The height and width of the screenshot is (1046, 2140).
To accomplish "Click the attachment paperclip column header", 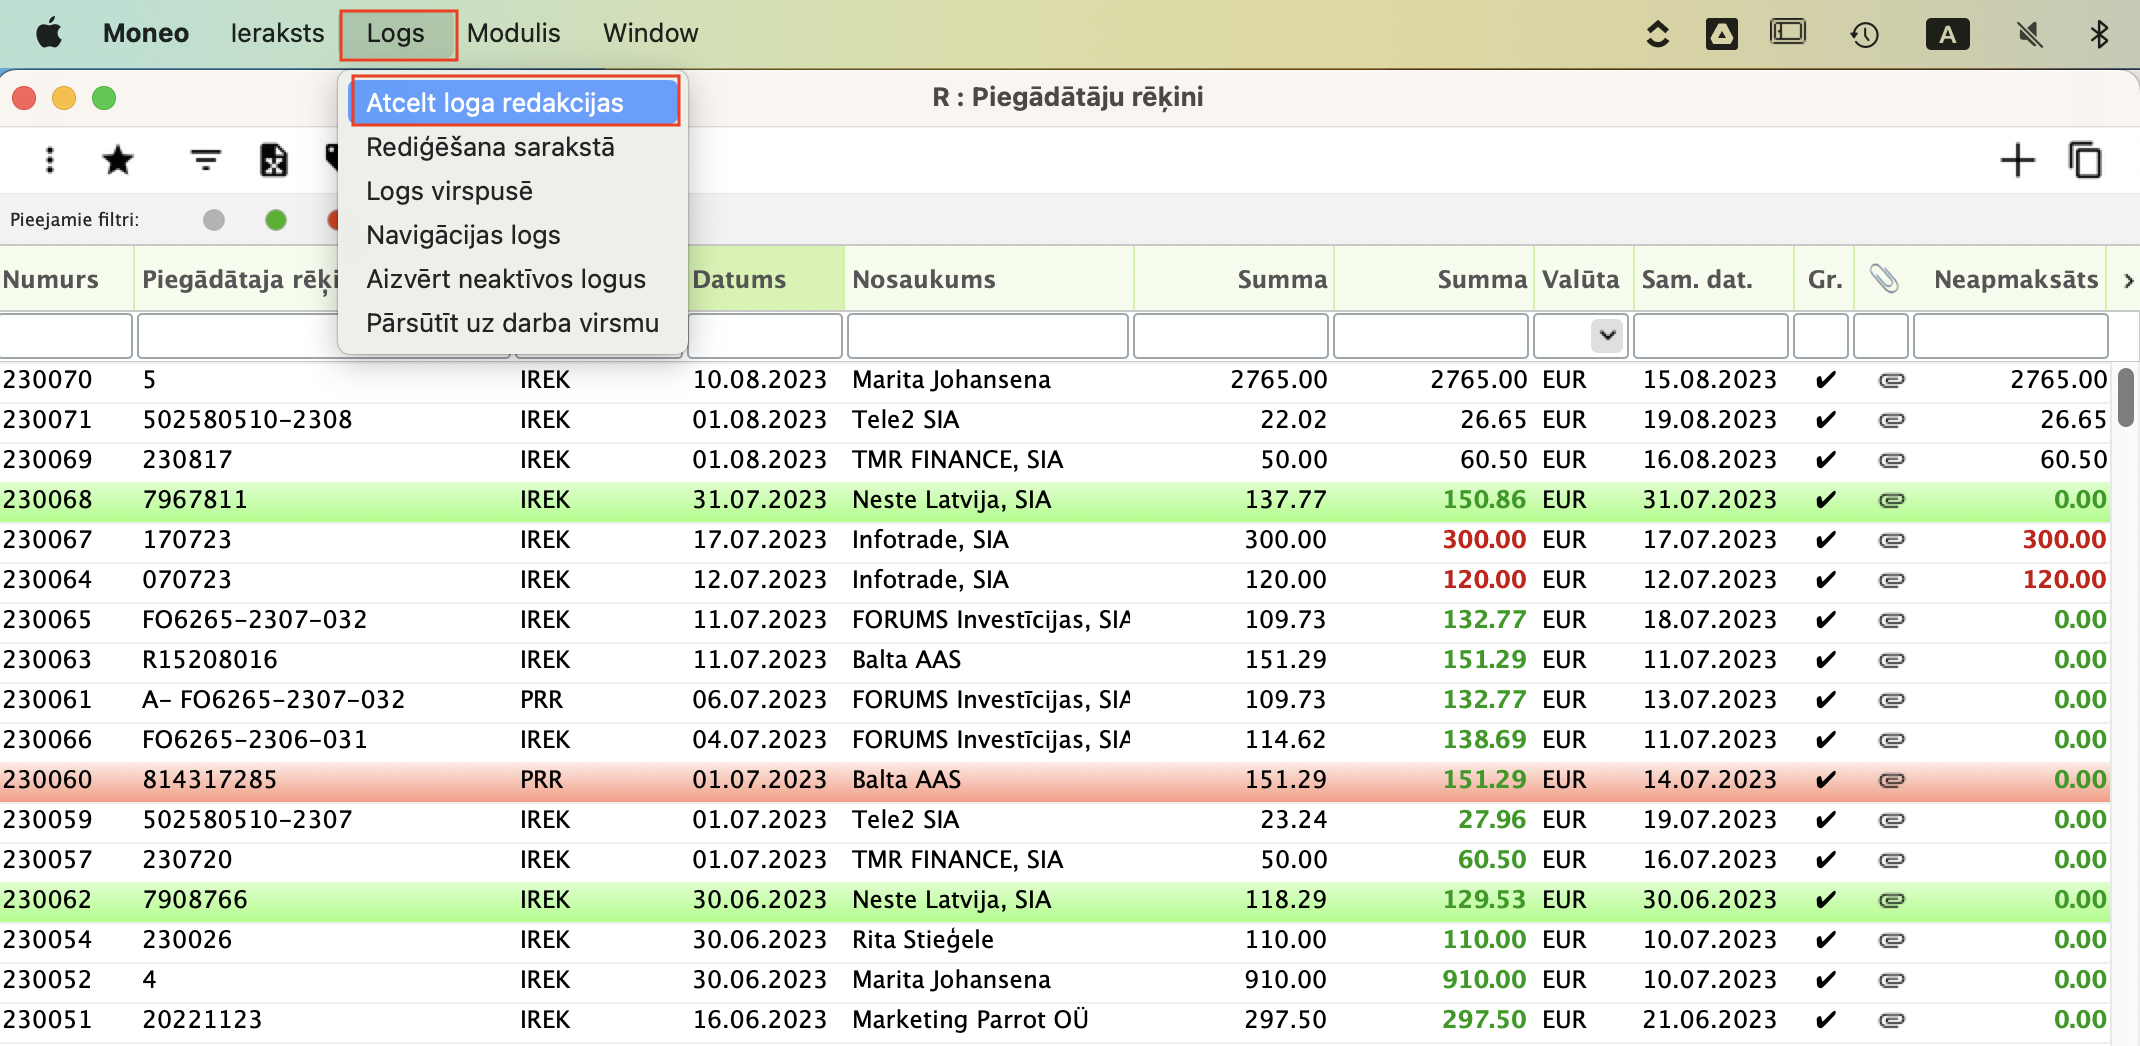I will [1884, 279].
